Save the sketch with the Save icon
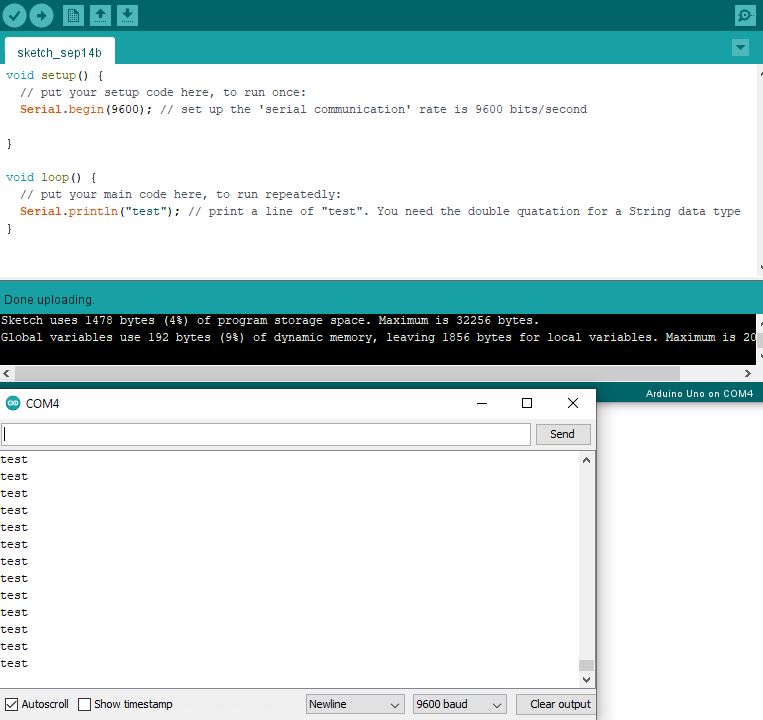Viewport: 763px width, 720px height. coord(127,16)
